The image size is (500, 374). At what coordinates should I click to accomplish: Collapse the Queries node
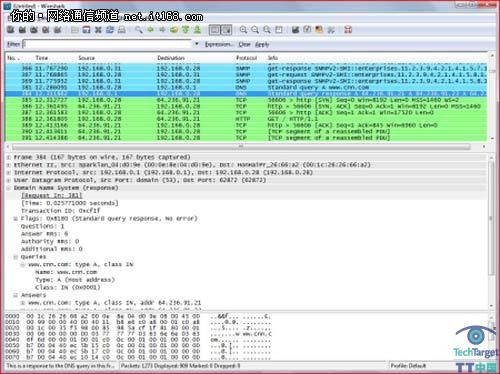tap(15, 257)
